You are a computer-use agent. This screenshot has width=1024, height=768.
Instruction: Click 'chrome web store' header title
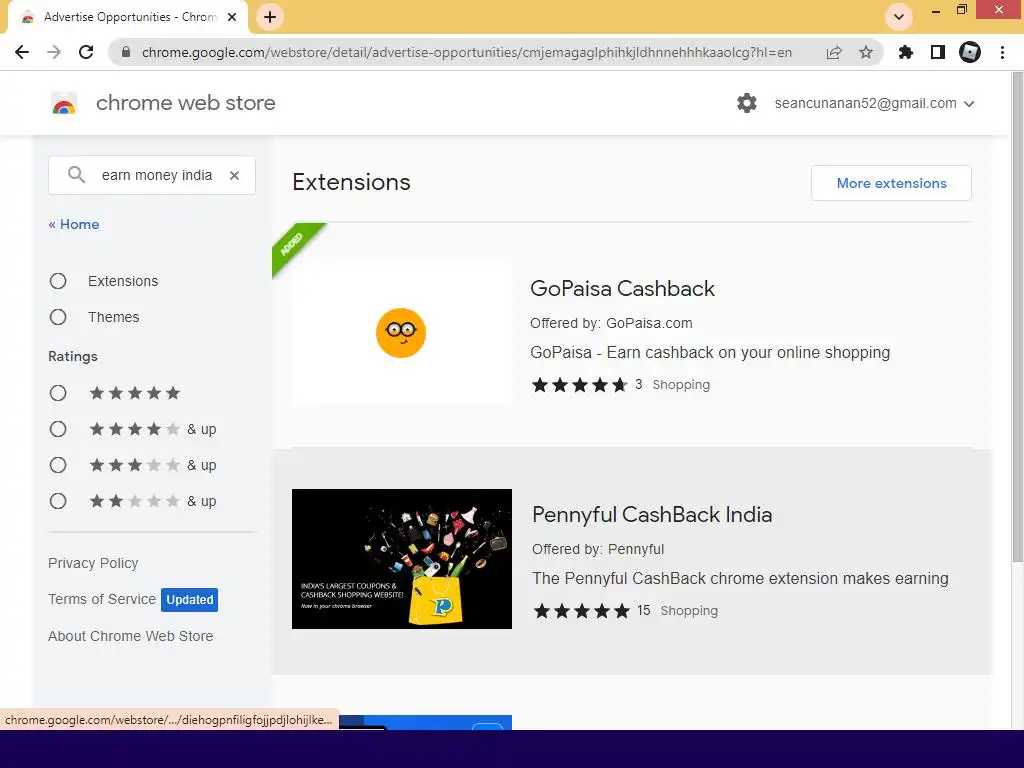point(185,103)
